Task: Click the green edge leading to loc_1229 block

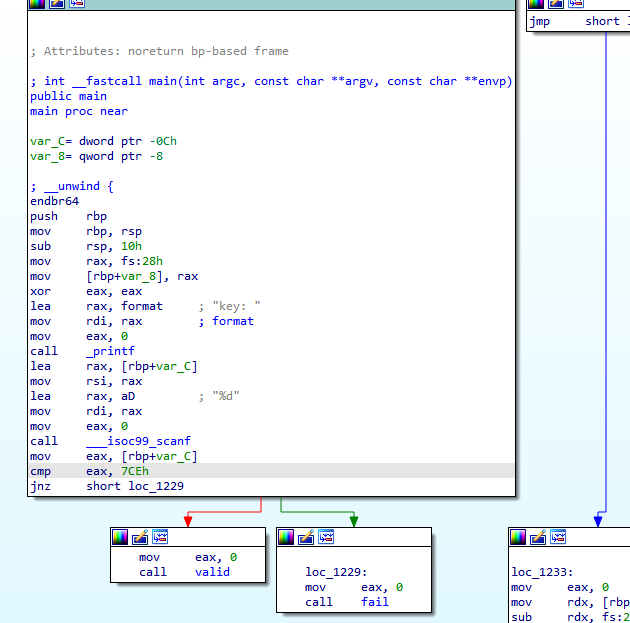Action: click(317, 512)
